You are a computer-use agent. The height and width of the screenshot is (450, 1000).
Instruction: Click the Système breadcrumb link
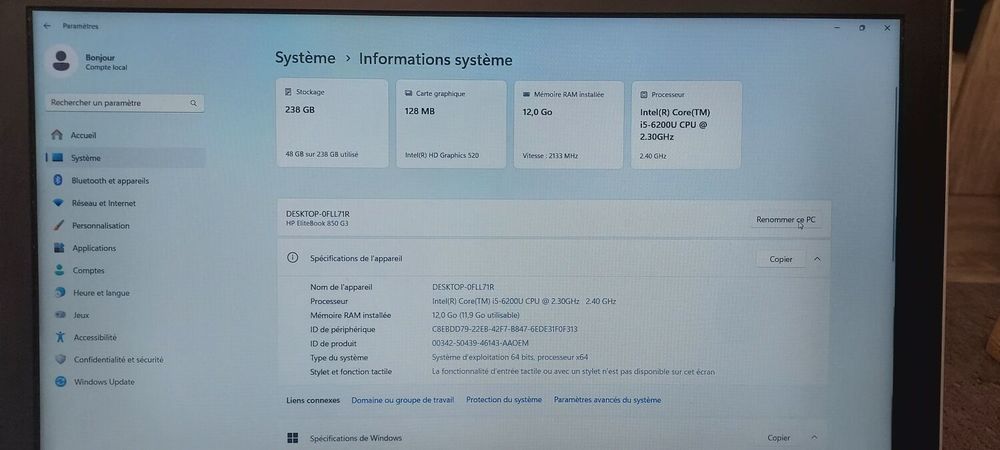[305, 58]
